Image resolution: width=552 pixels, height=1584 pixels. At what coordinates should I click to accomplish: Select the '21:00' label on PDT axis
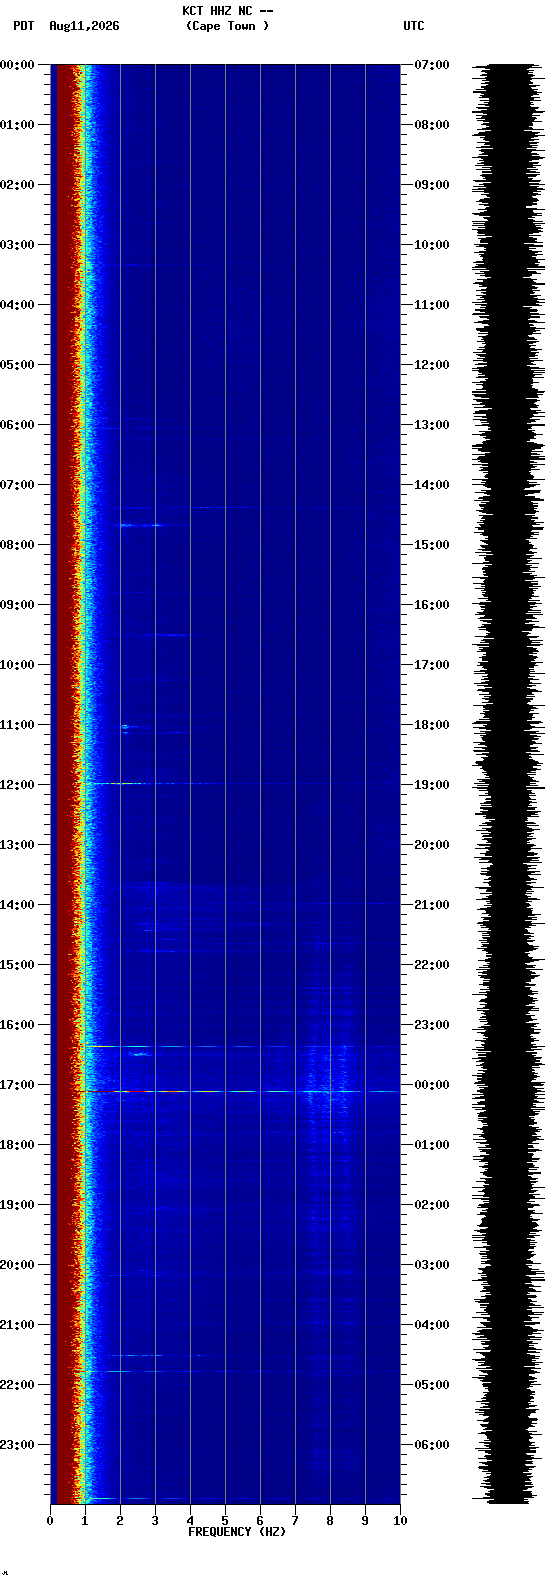point(17,1325)
